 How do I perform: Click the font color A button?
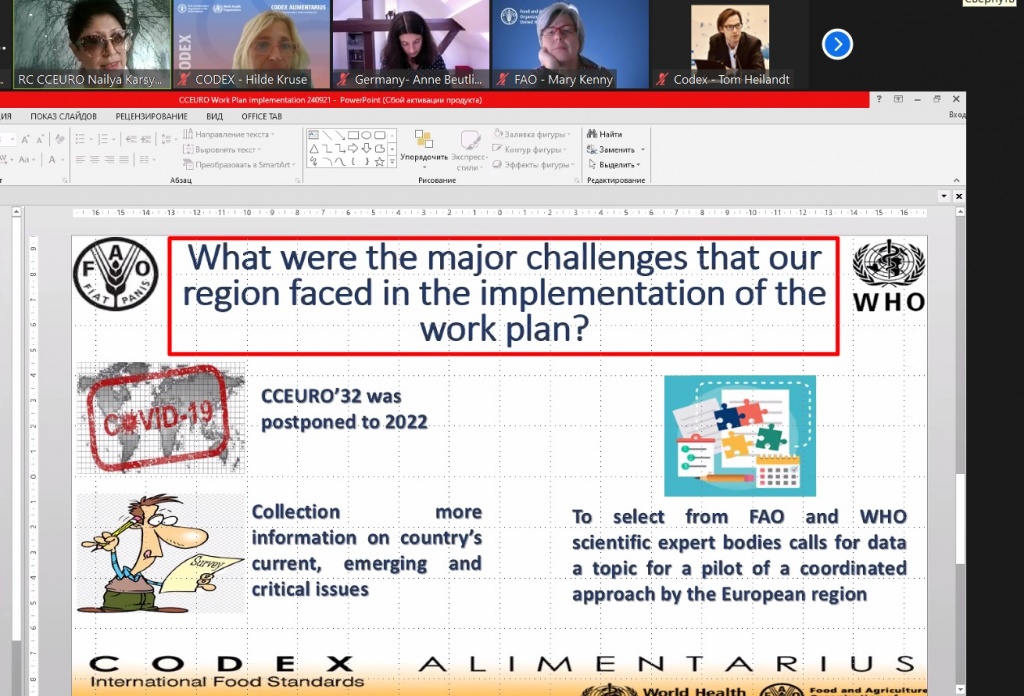click(53, 159)
